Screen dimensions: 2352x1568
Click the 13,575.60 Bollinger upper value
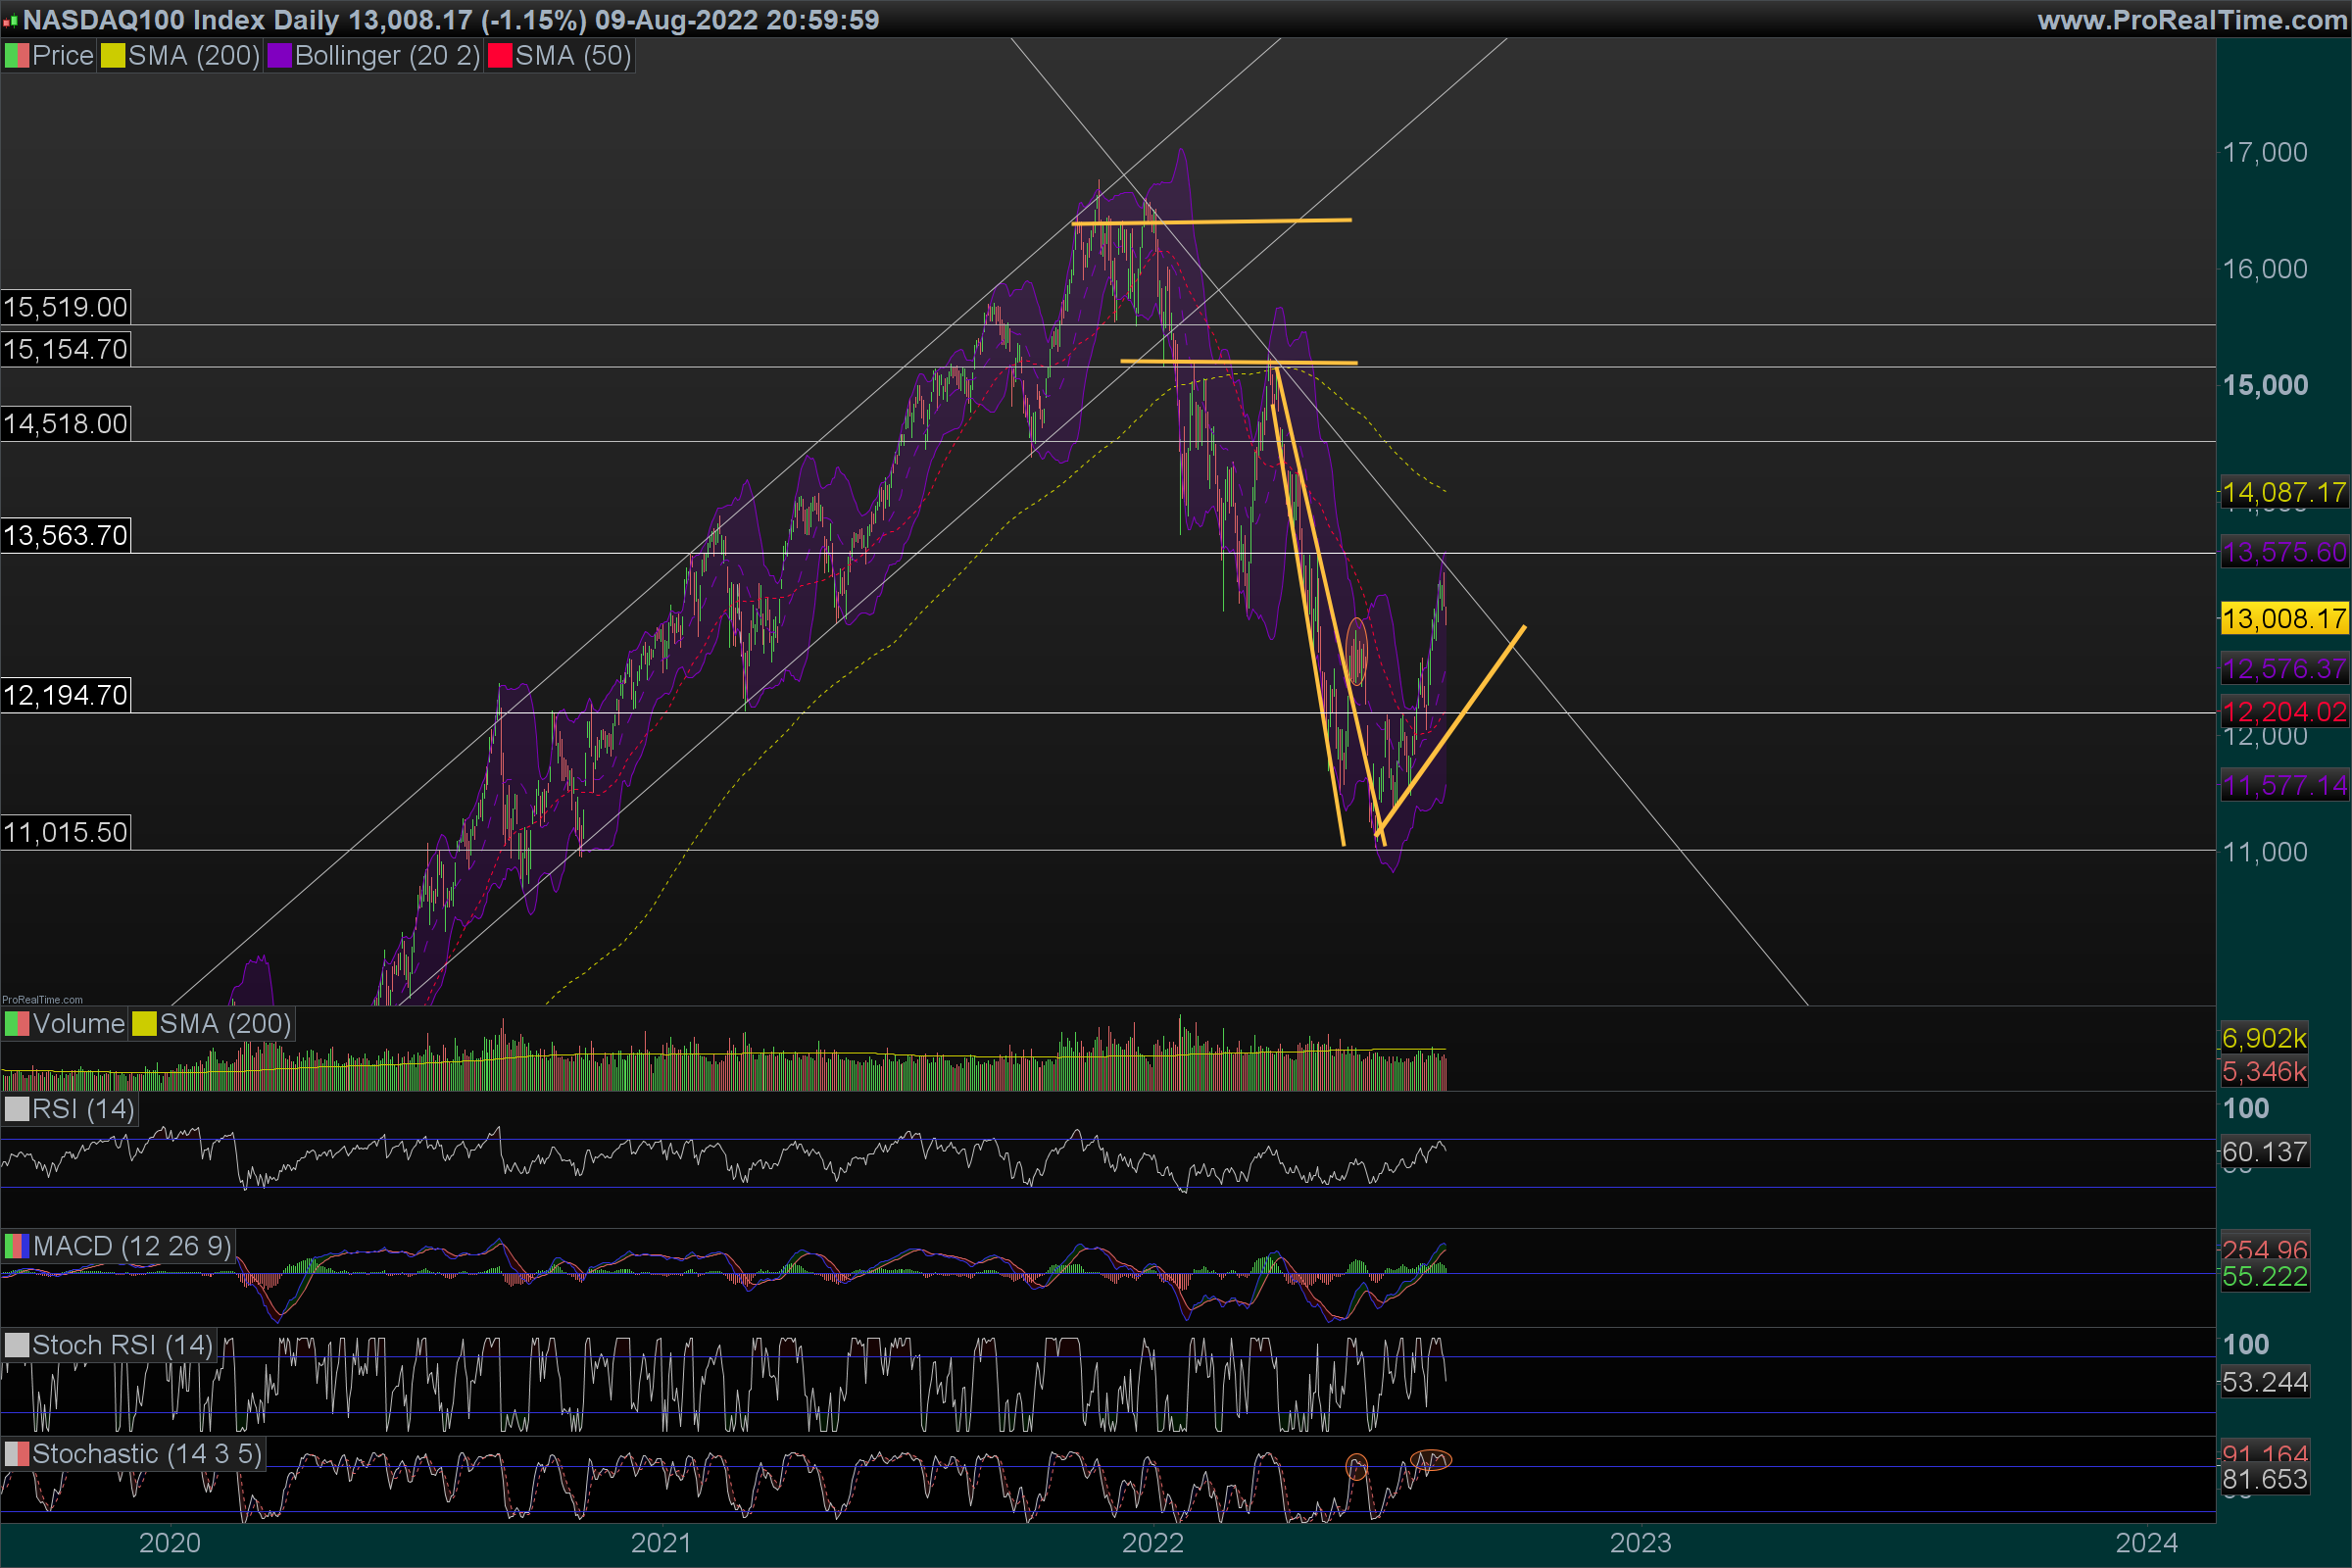[x=2284, y=552]
